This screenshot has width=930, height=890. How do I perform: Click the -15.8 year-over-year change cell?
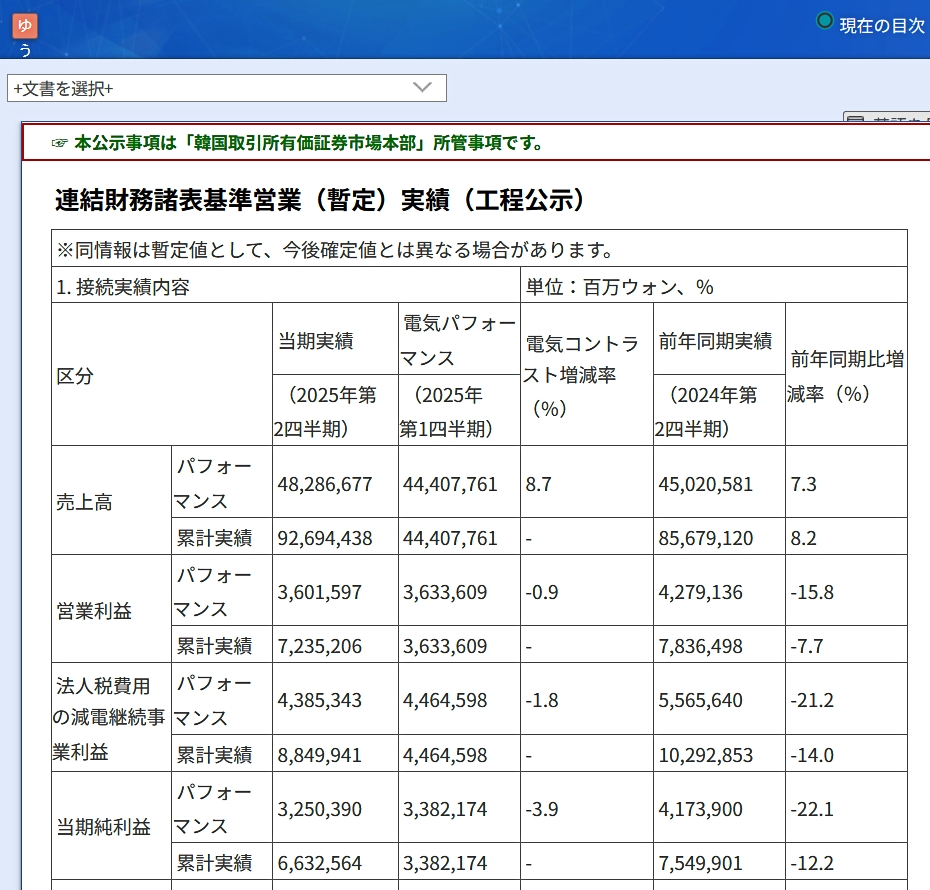coord(810,592)
